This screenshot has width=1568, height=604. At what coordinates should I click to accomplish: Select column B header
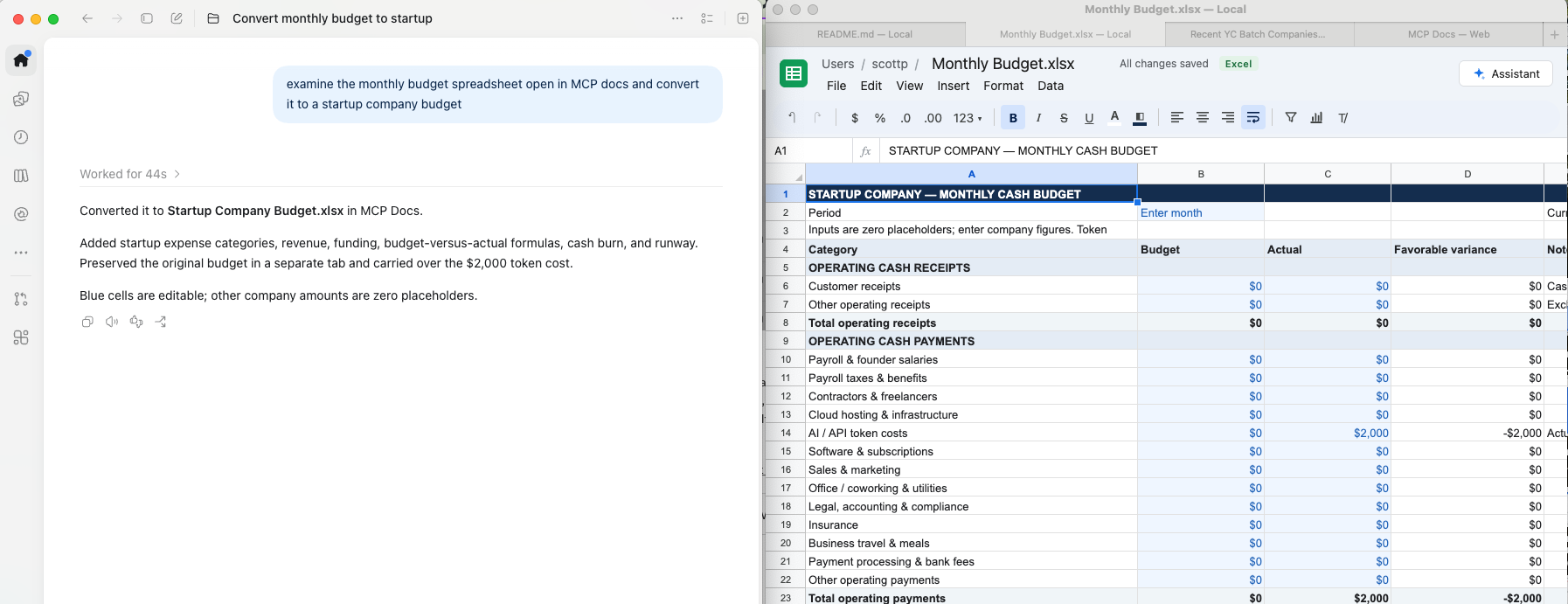[x=1200, y=175]
